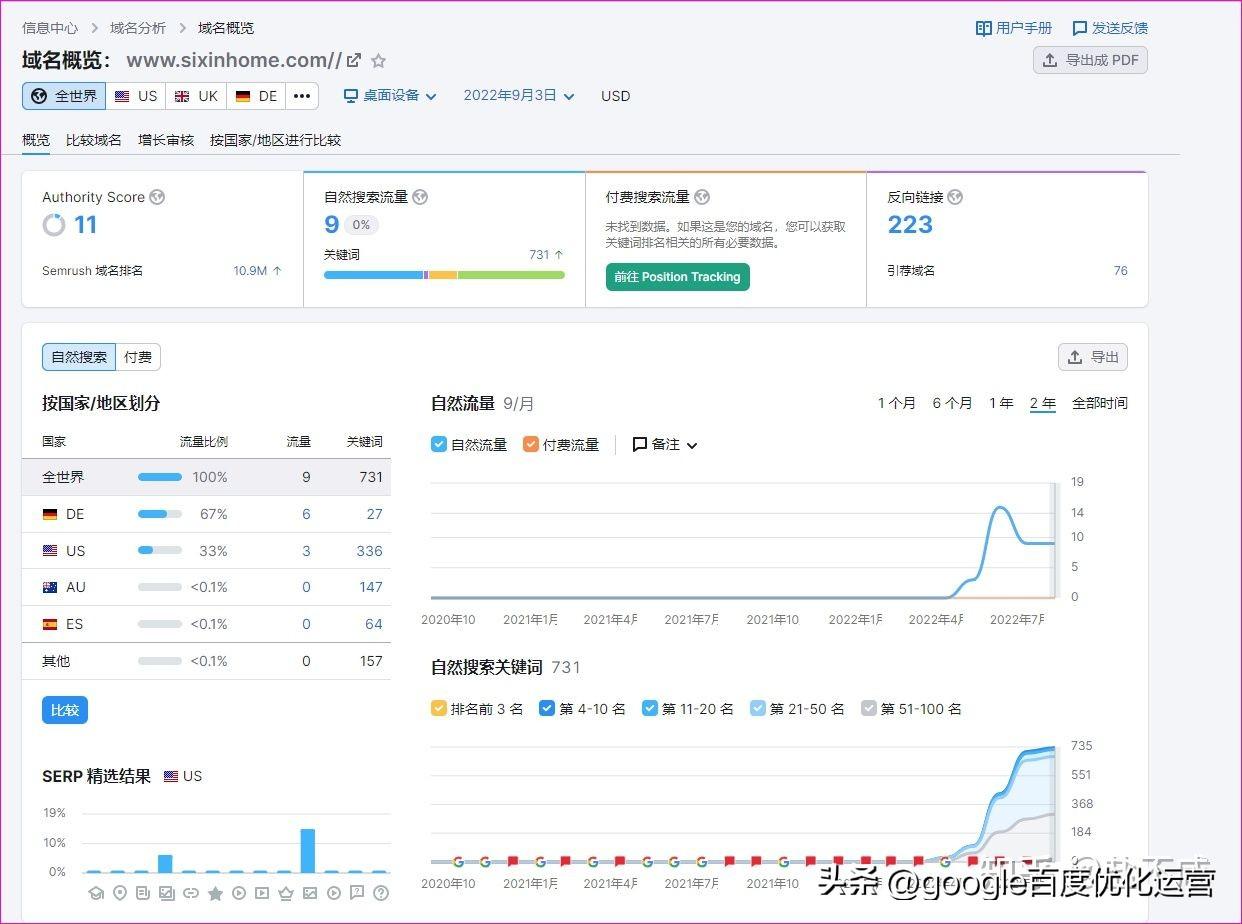Click the star reviews SERP feature icon
1242x924 pixels.
(x=215, y=893)
